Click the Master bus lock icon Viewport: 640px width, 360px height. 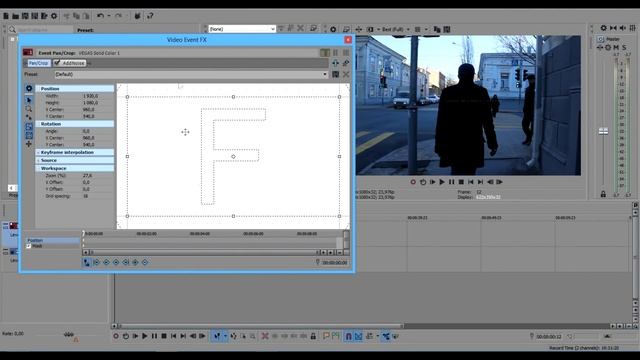tap(603, 194)
